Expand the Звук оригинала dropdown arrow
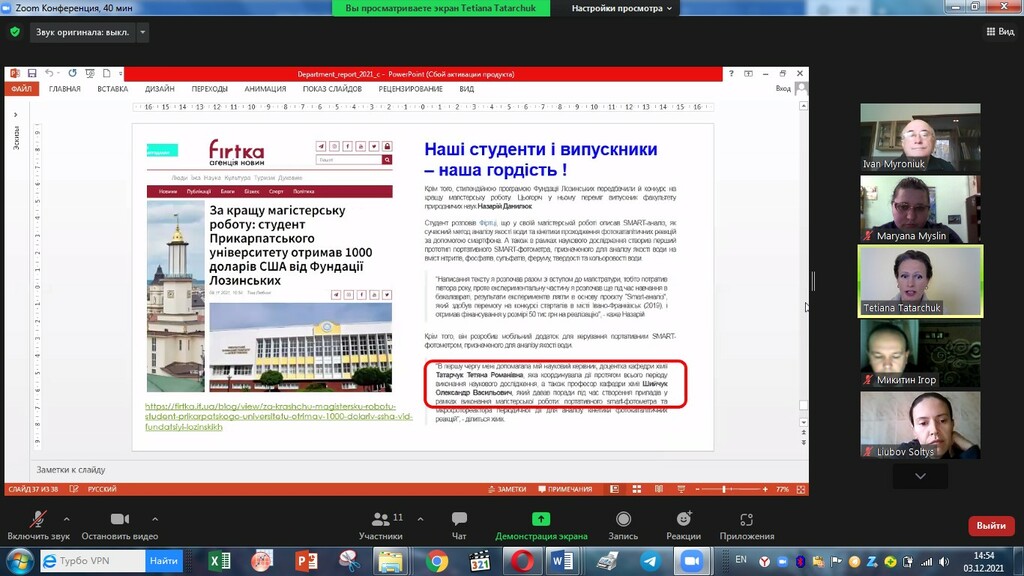 tap(142, 32)
